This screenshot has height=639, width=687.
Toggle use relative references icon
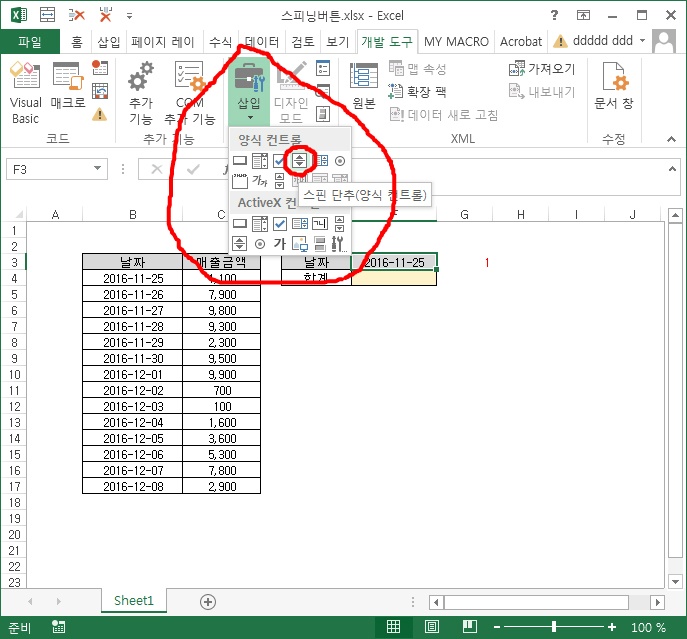[100, 91]
